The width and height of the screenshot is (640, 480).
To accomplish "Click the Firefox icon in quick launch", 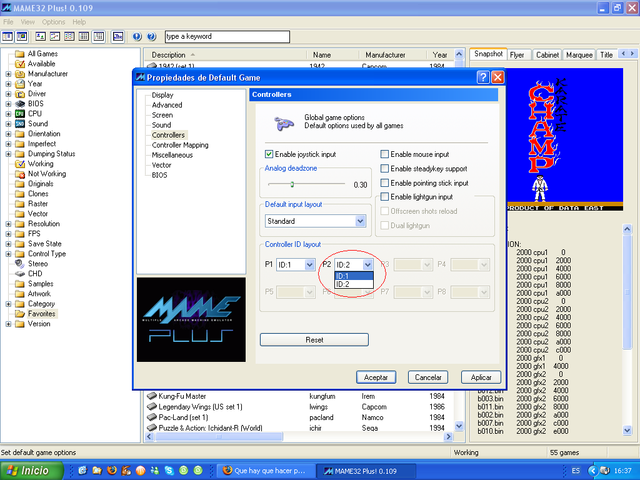I will pyautogui.click(x=111, y=470).
